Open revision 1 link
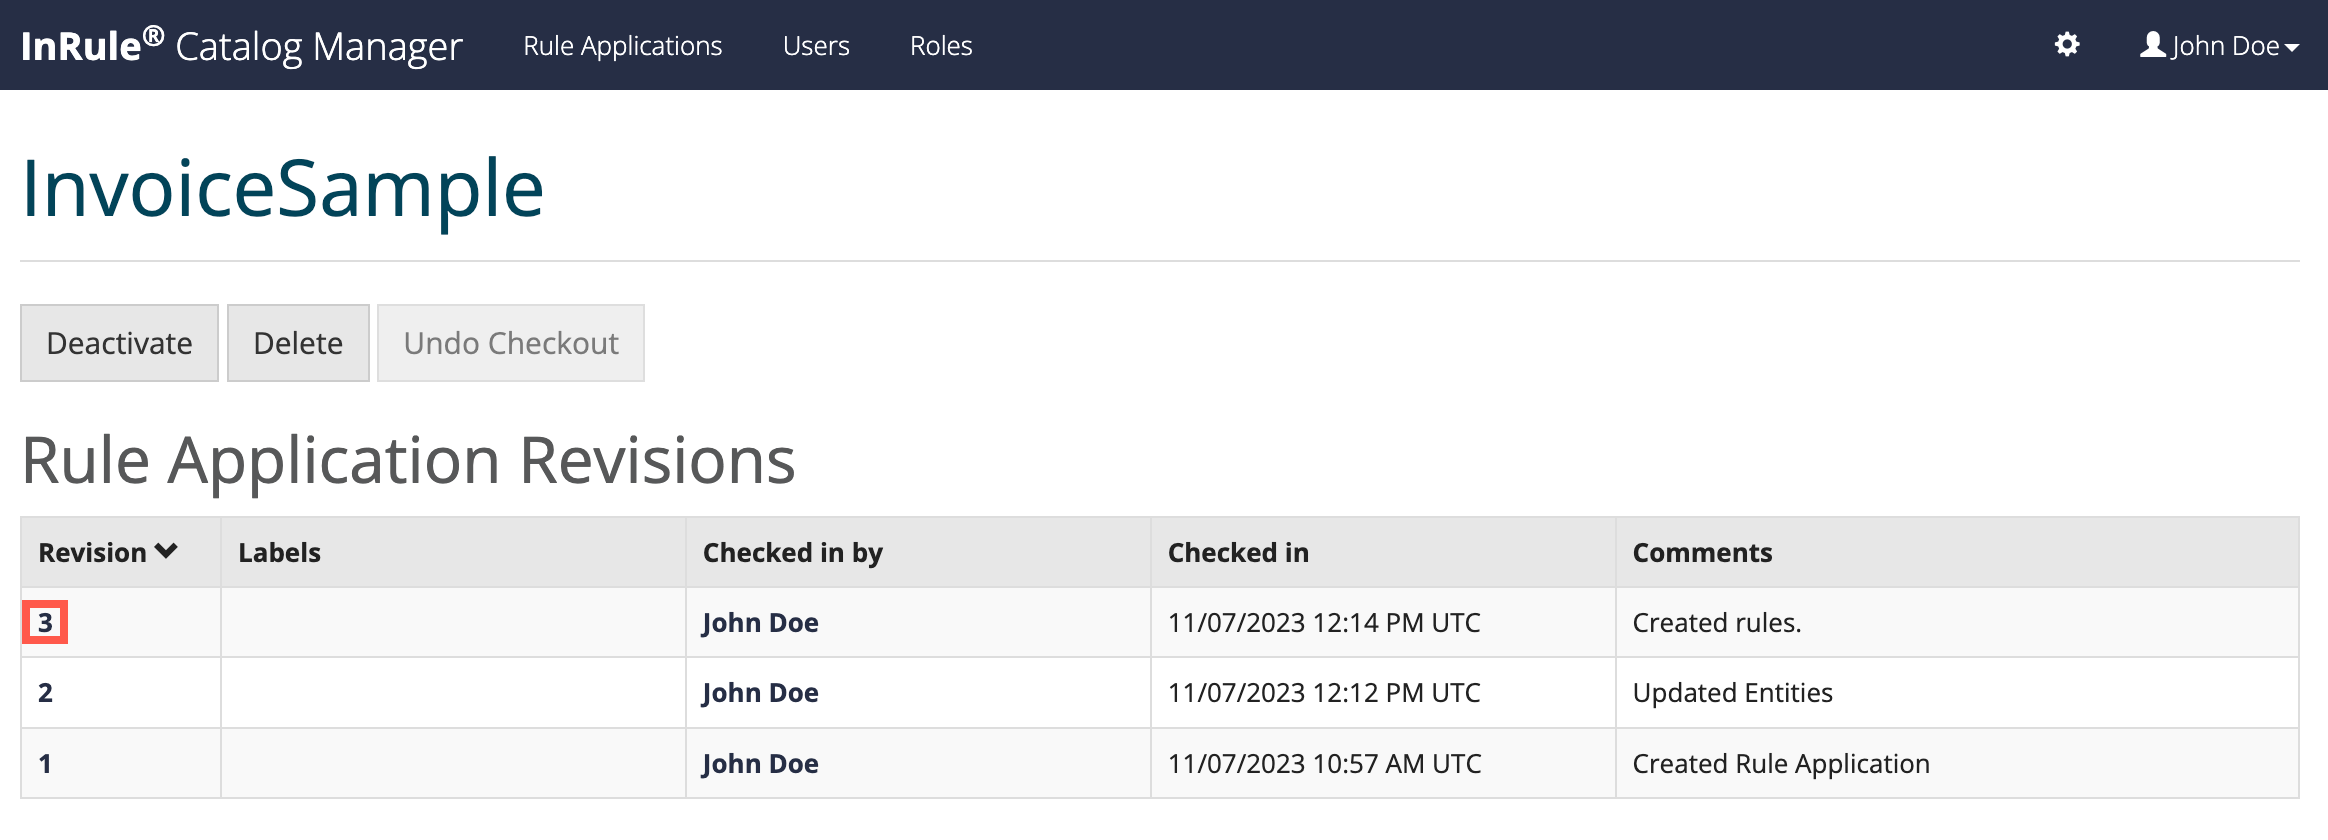 pyautogui.click(x=45, y=764)
